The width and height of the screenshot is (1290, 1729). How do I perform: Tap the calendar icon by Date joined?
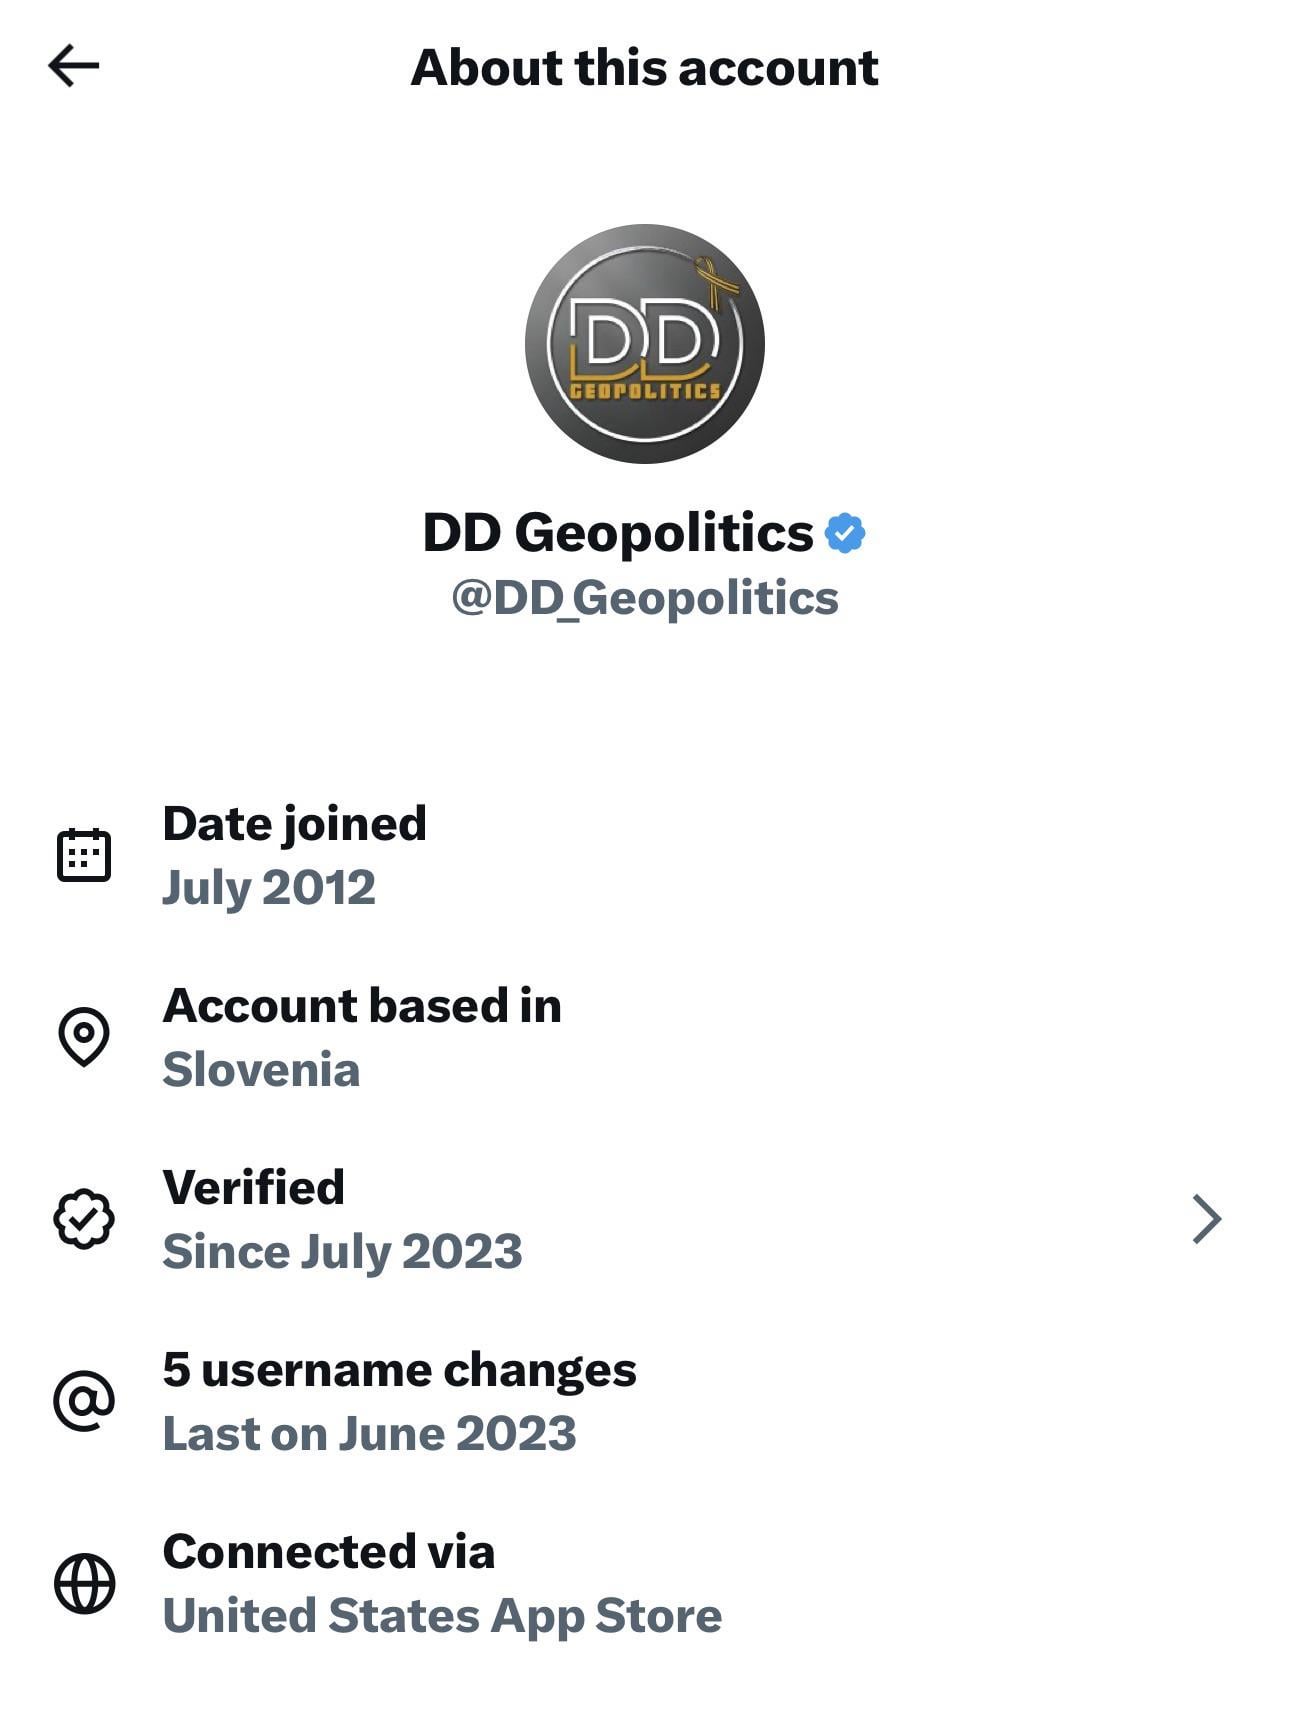click(x=84, y=855)
